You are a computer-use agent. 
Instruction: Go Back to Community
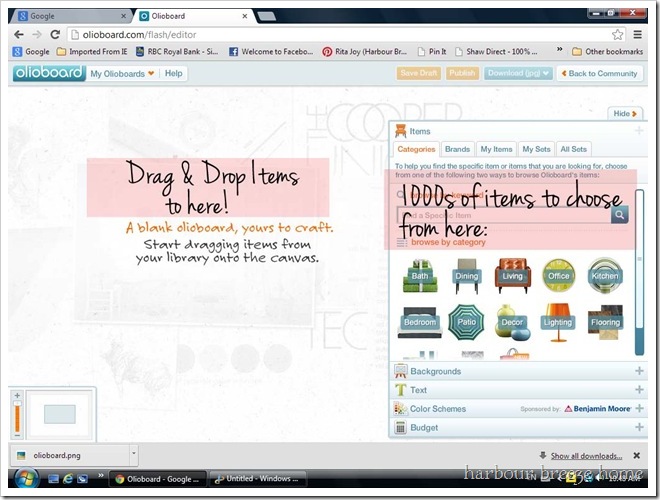tap(599, 73)
